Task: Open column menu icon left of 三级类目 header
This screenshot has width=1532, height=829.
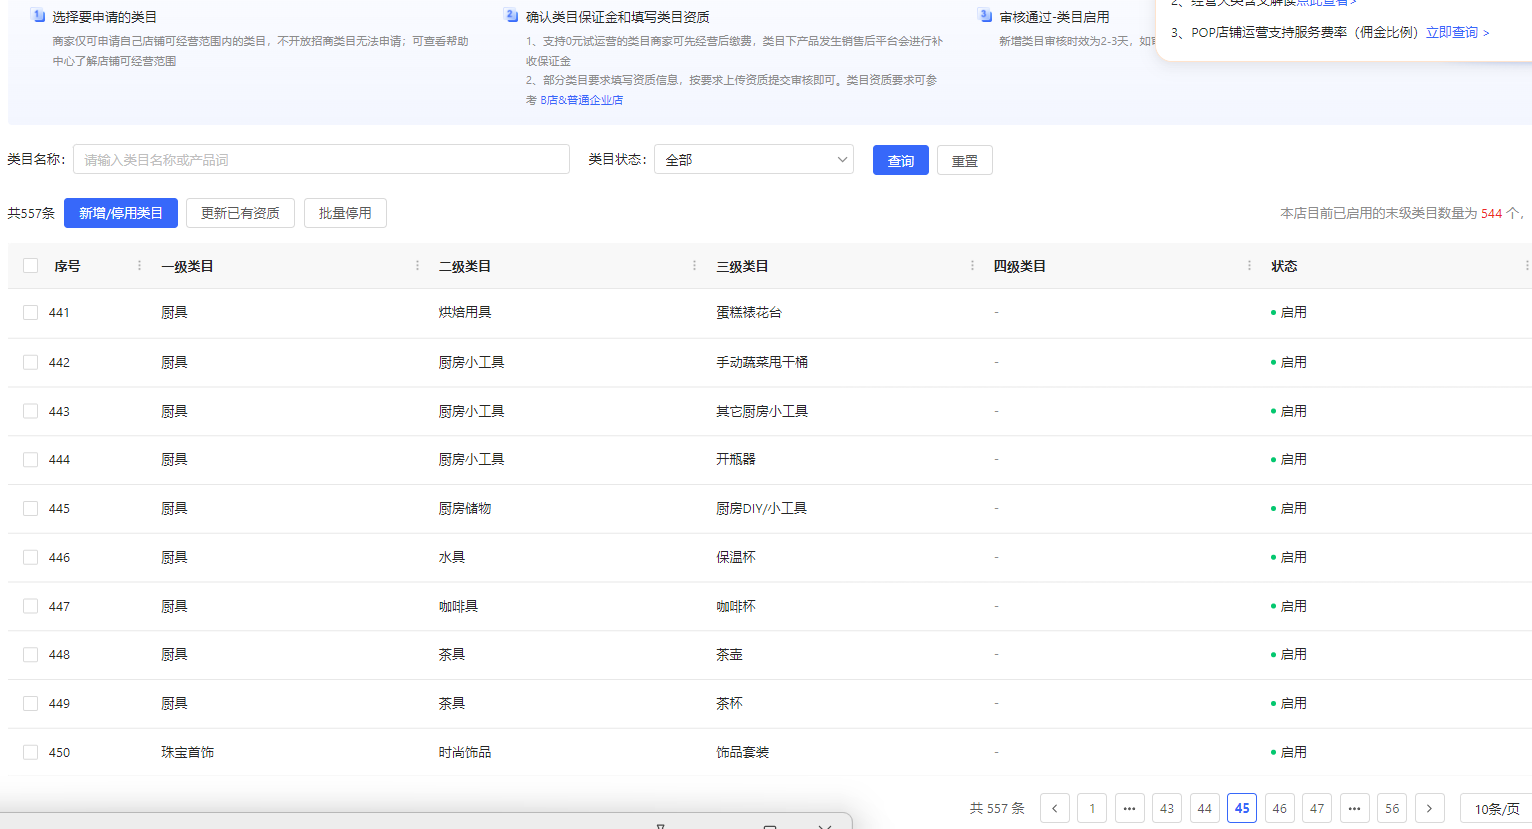Action: tap(694, 266)
